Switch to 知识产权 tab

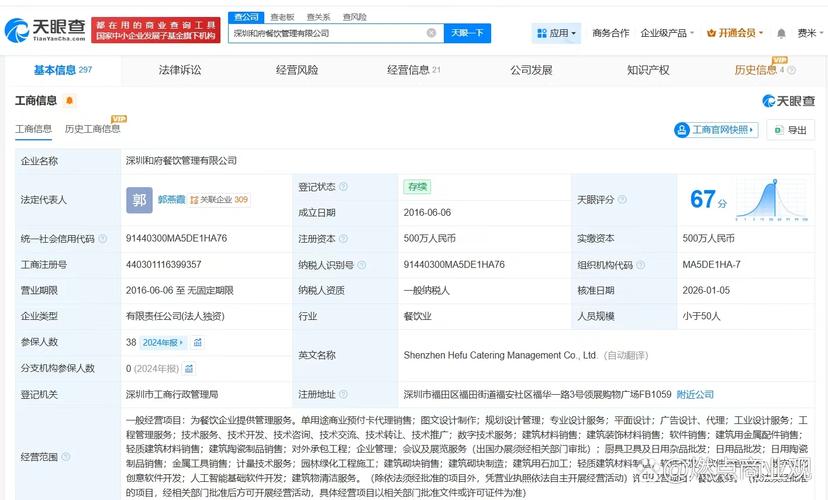(x=648, y=70)
